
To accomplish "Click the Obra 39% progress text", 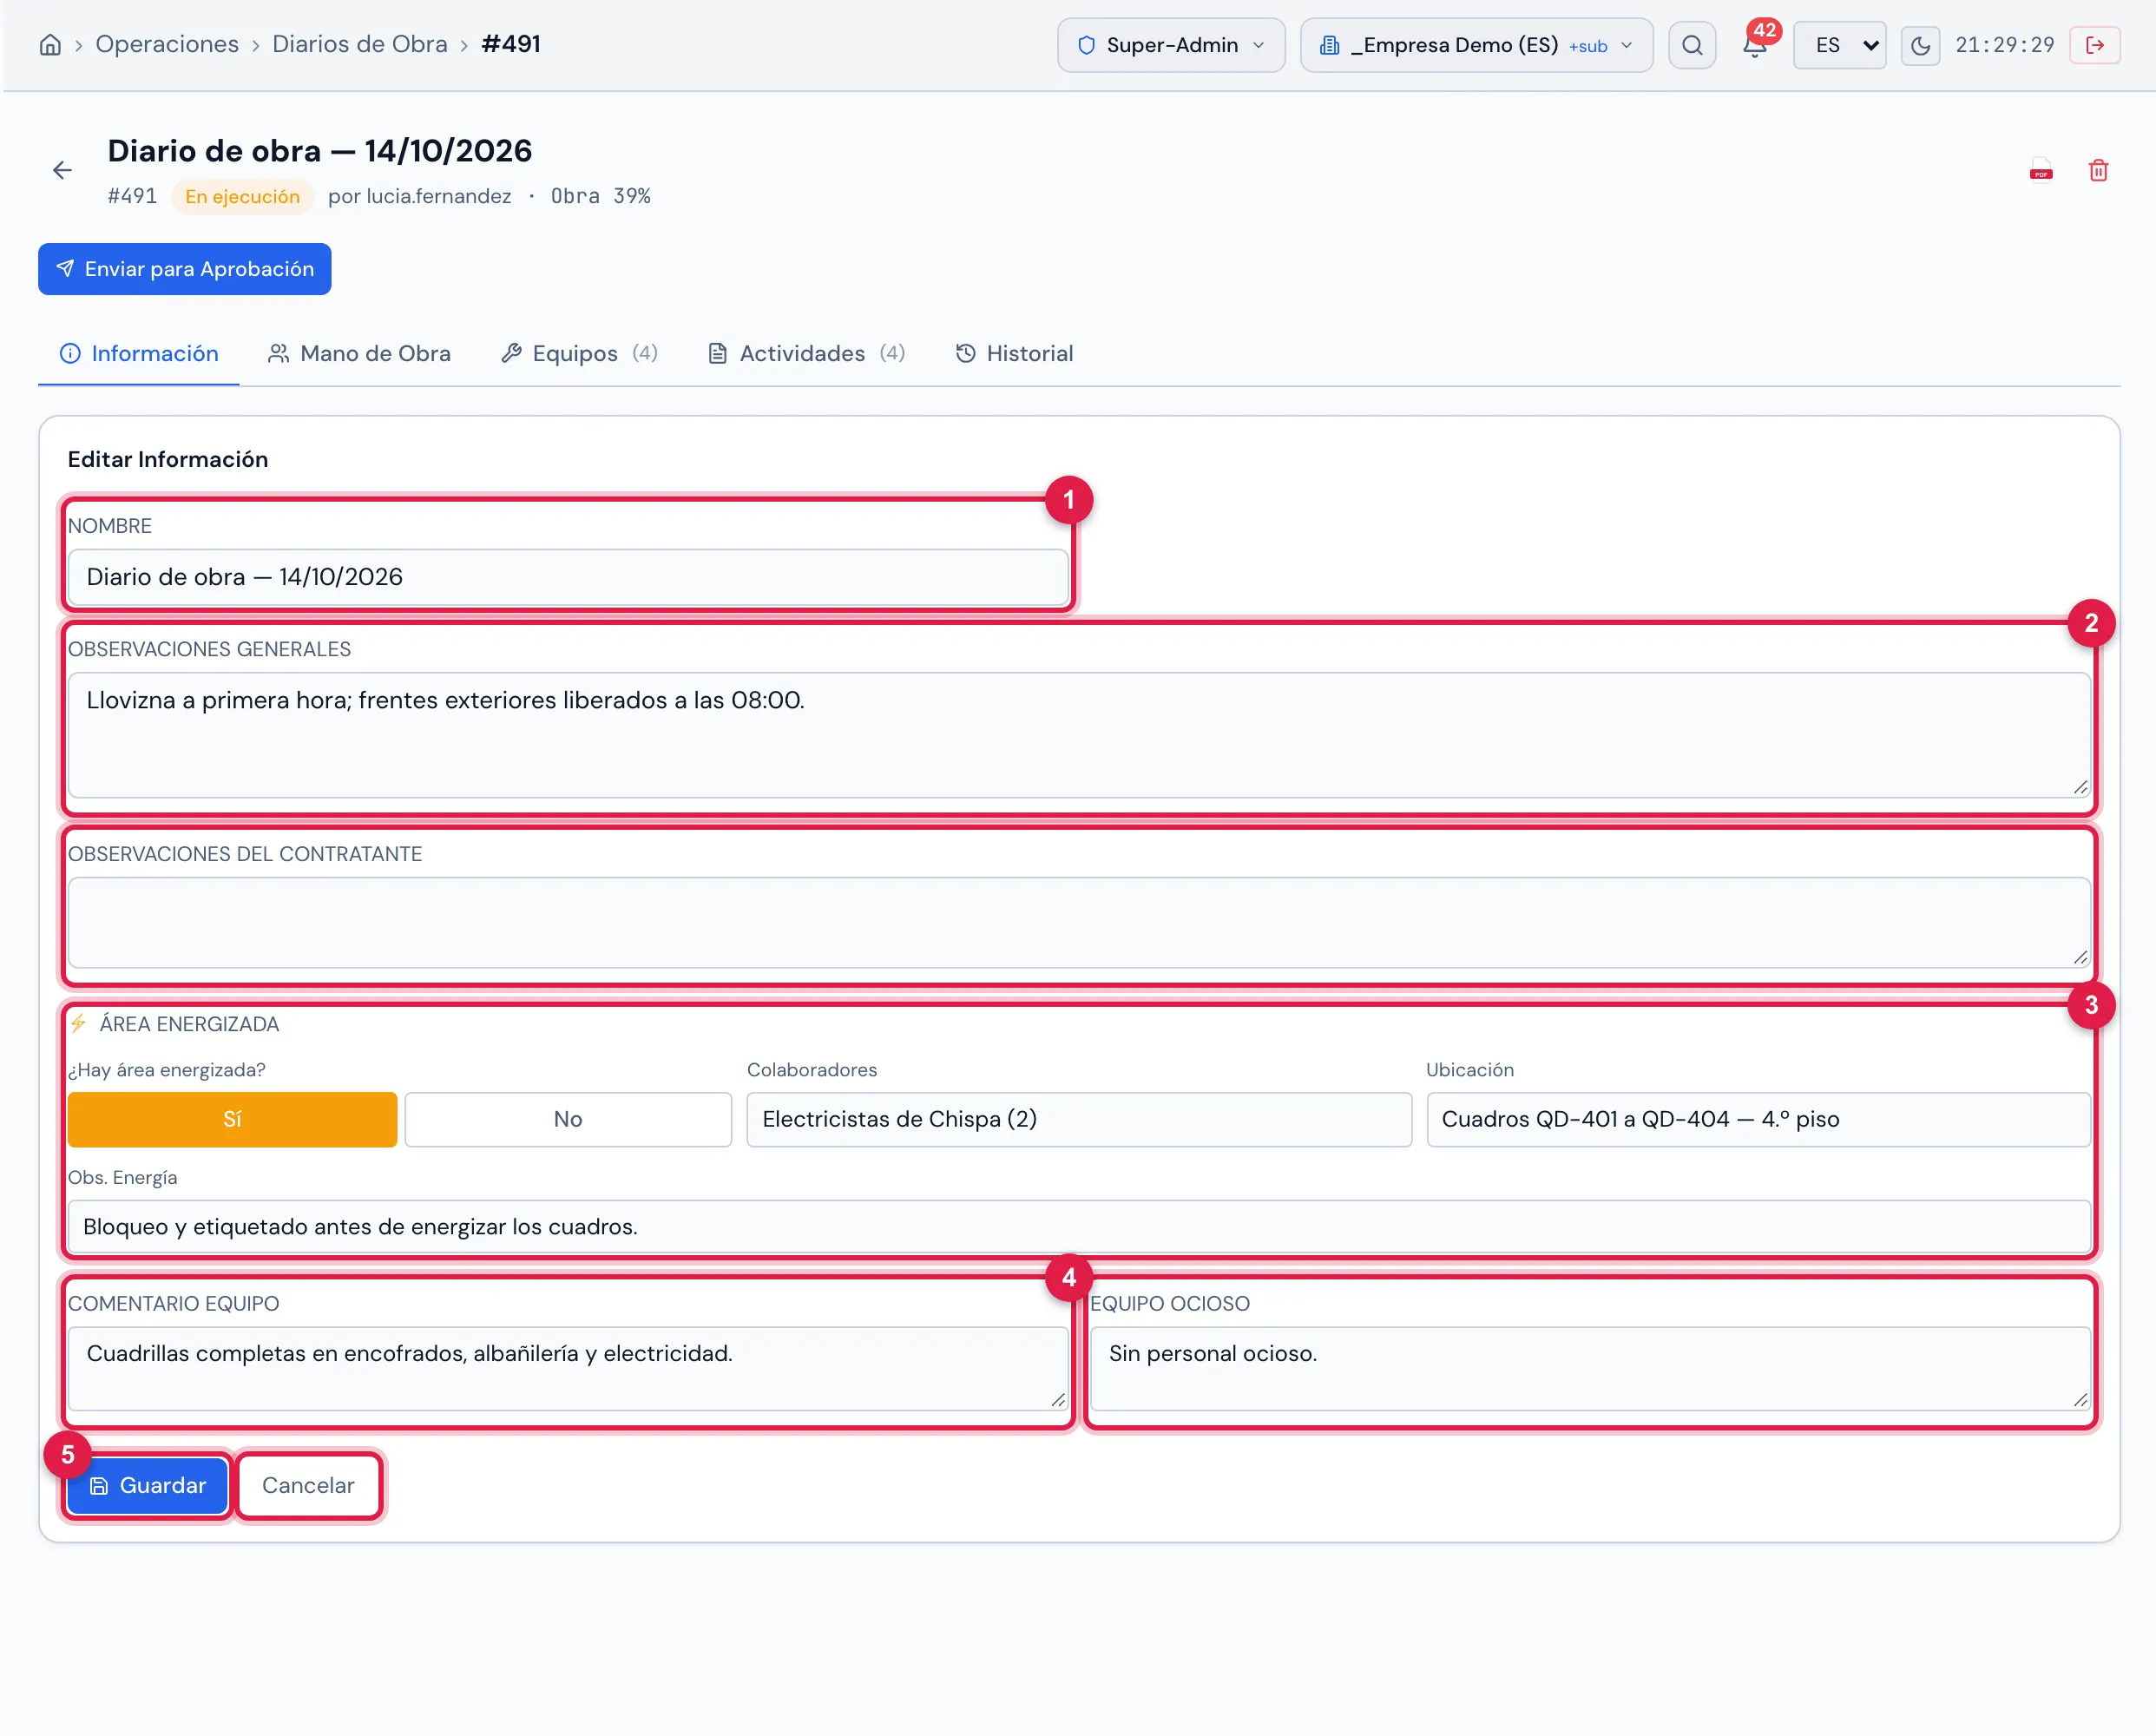I will [x=600, y=196].
